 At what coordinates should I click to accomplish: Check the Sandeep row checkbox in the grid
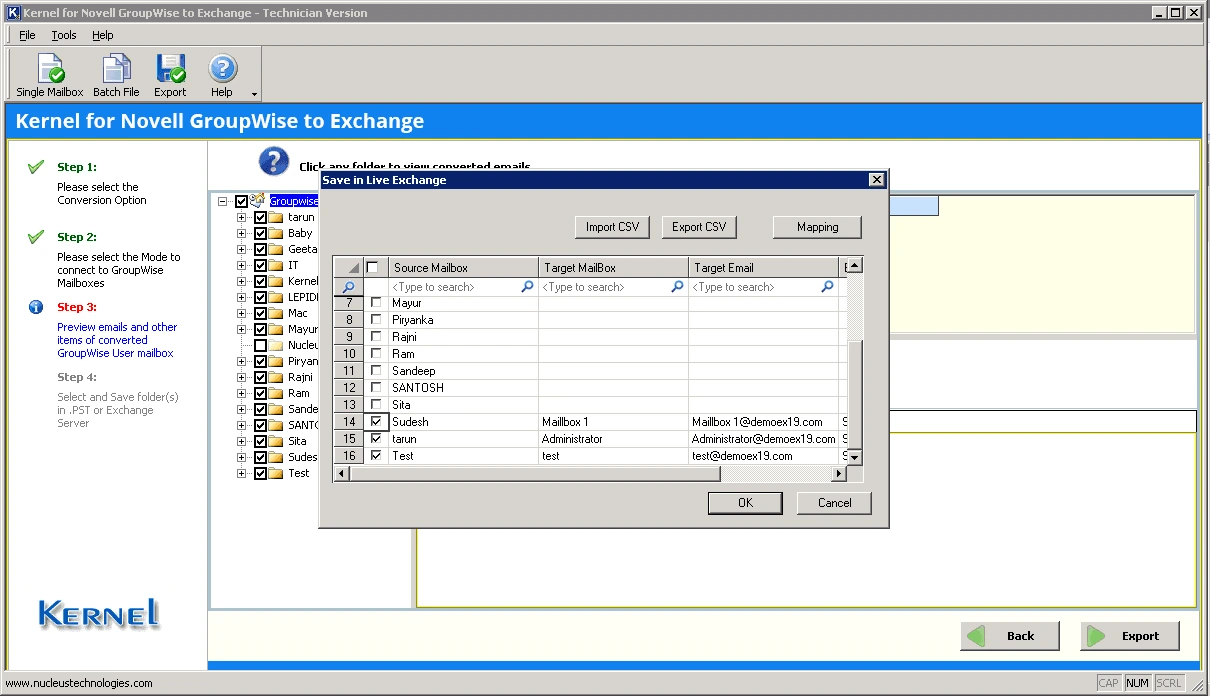coord(376,371)
